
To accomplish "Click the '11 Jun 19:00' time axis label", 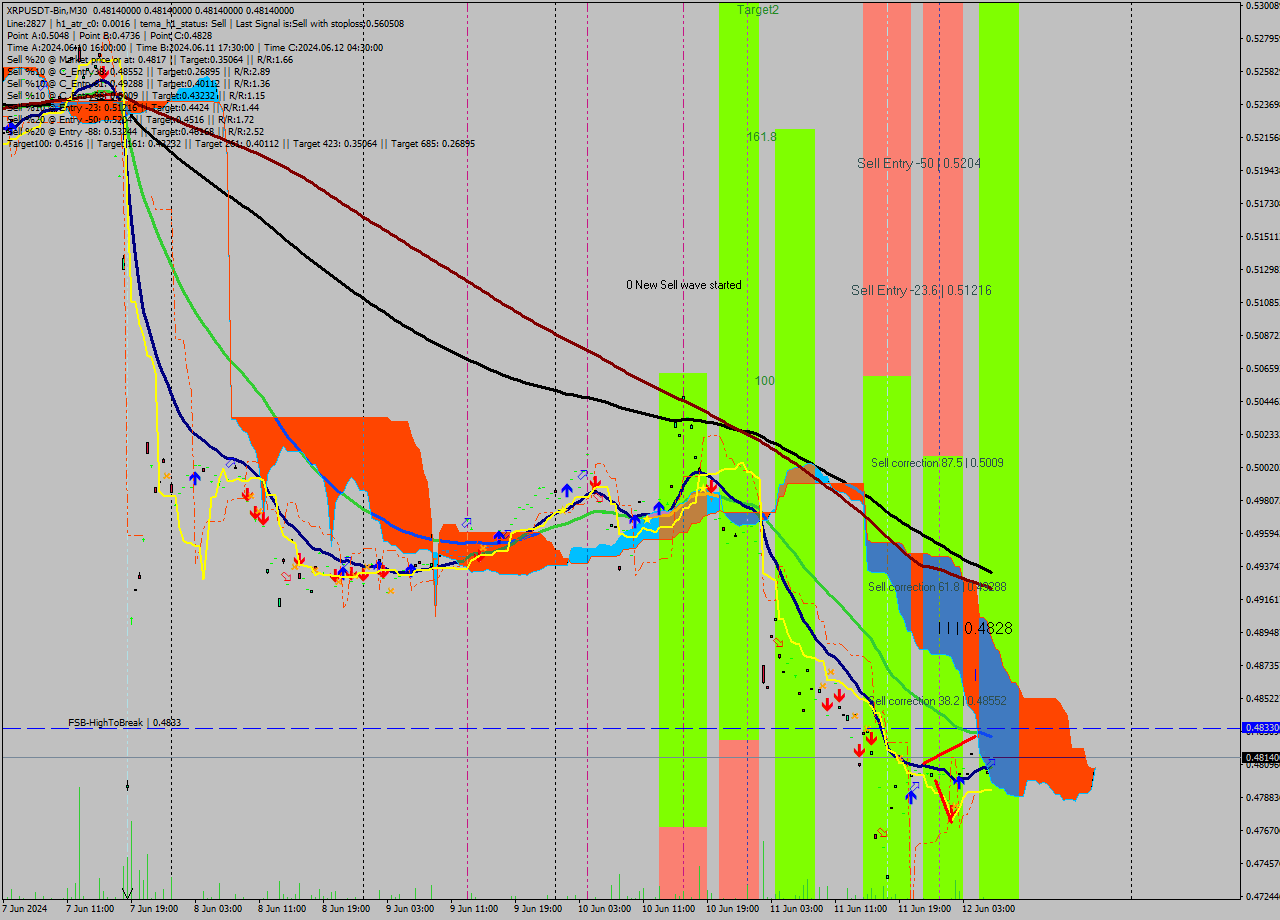I will [x=924, y=909].
